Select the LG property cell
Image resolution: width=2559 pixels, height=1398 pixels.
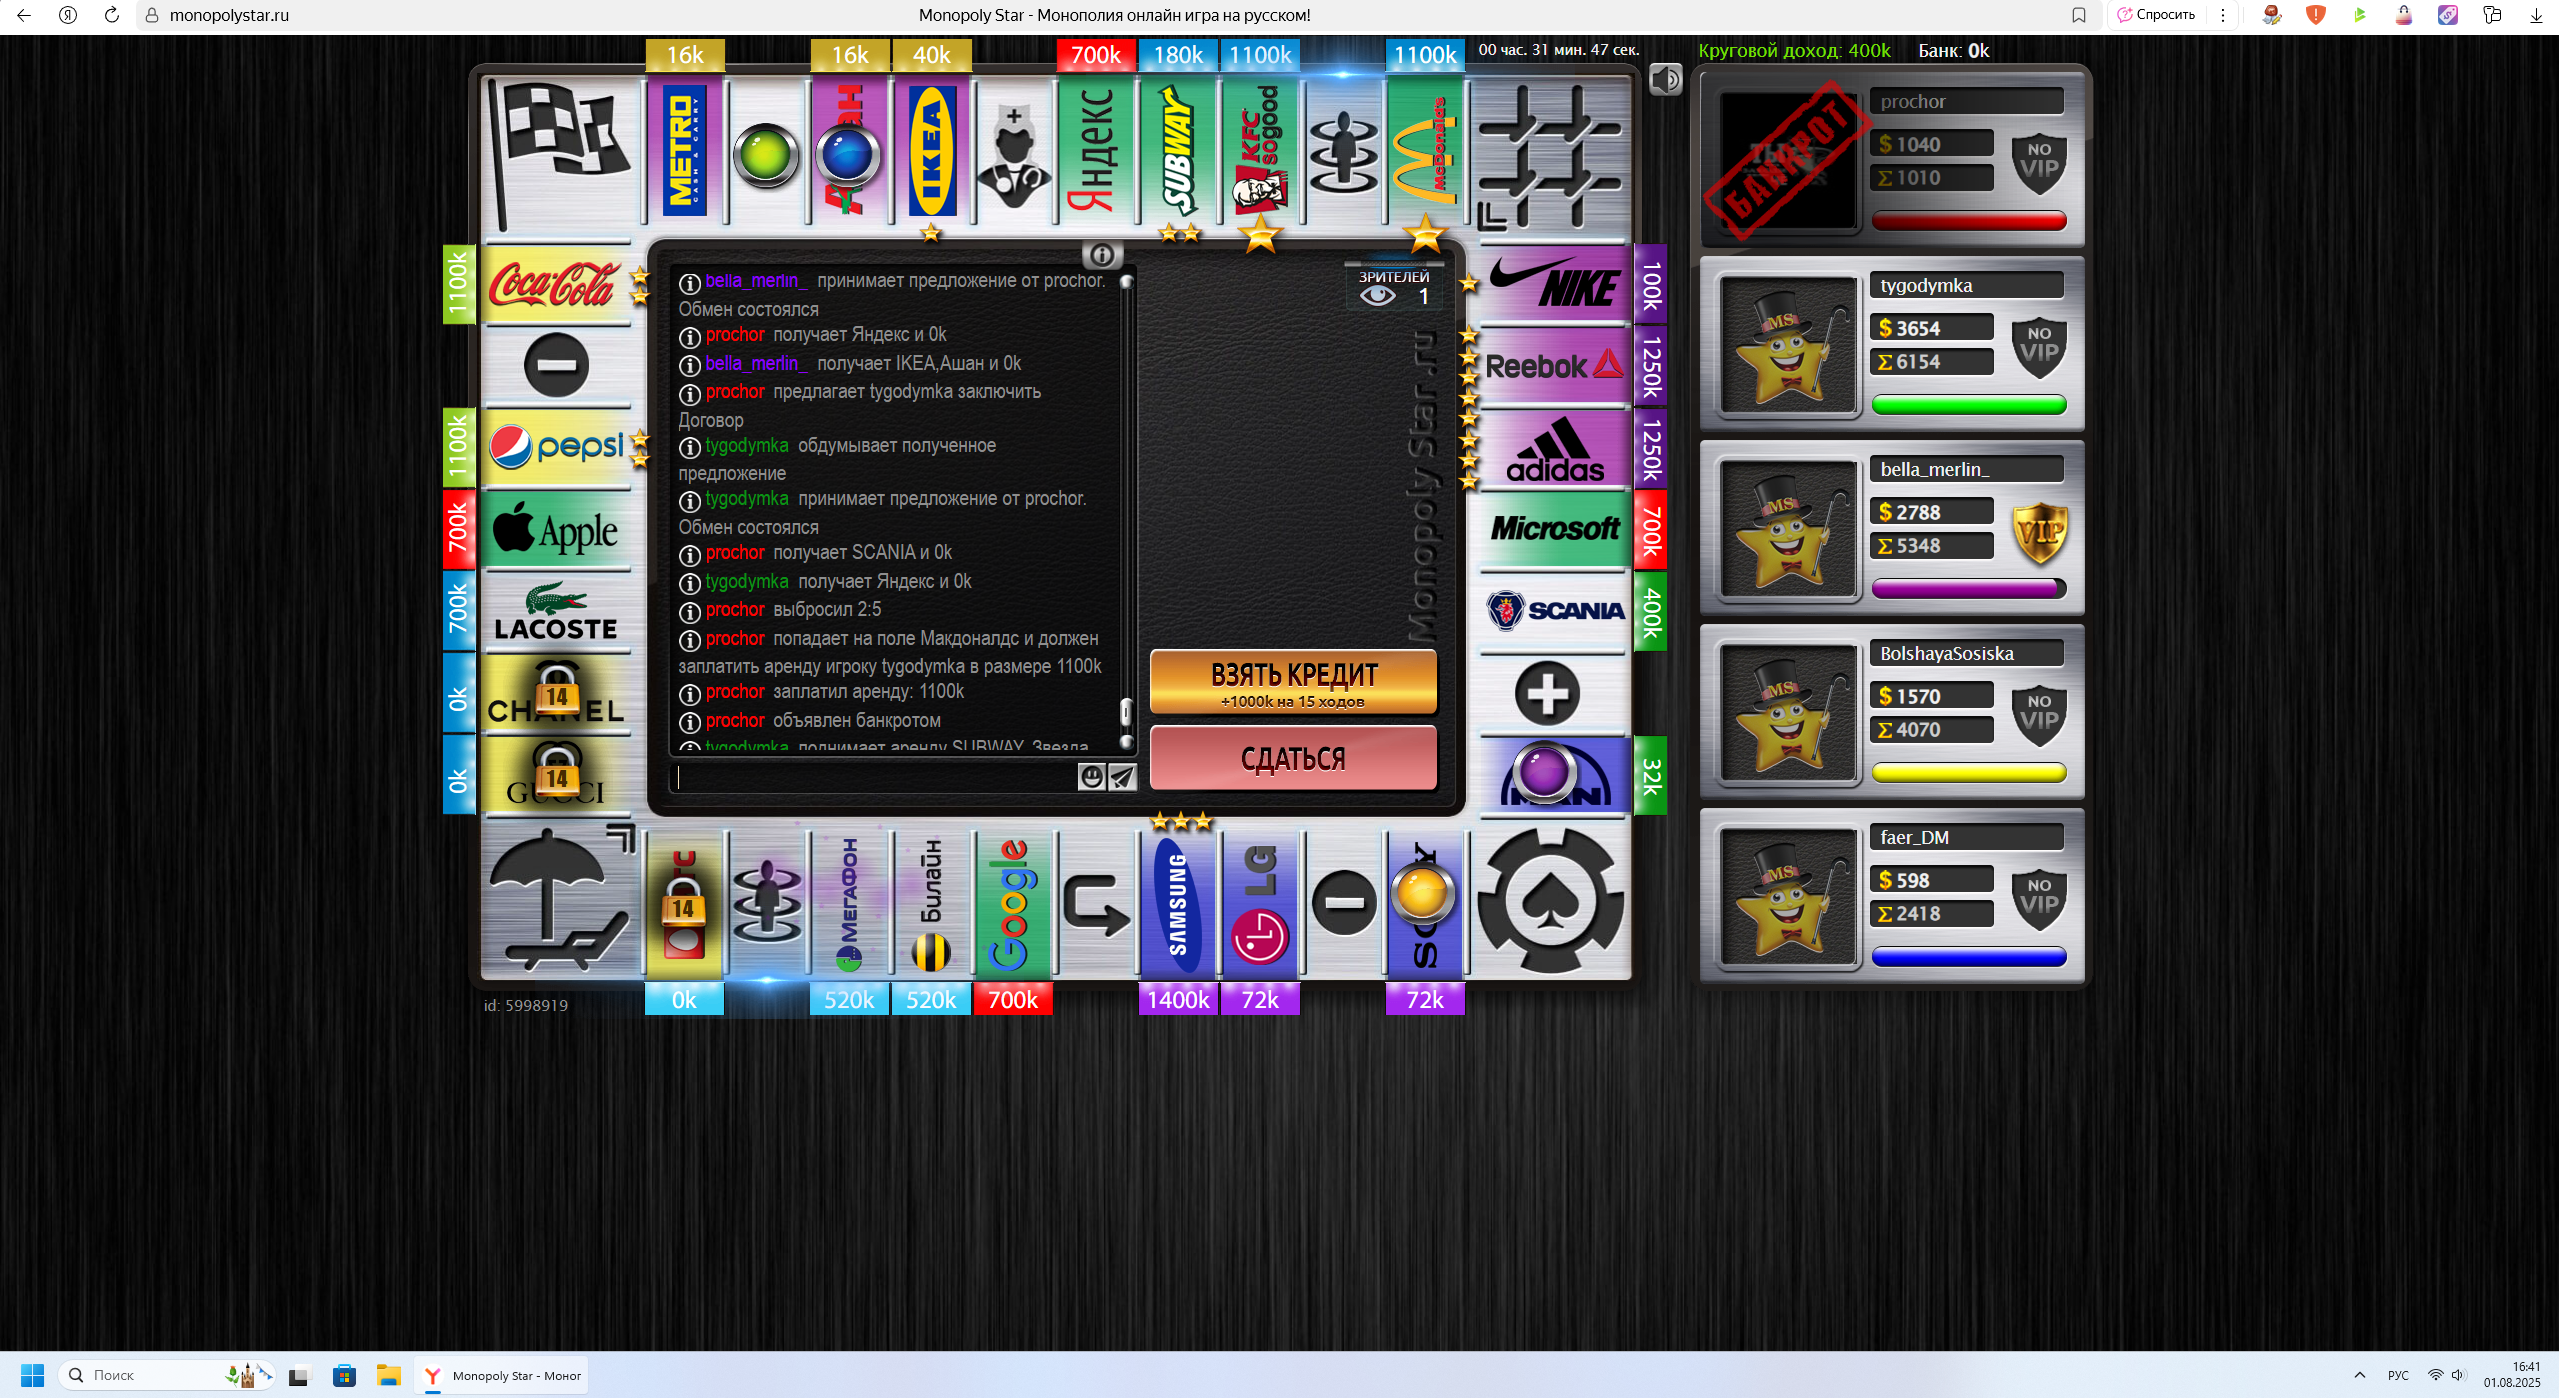1260,904
